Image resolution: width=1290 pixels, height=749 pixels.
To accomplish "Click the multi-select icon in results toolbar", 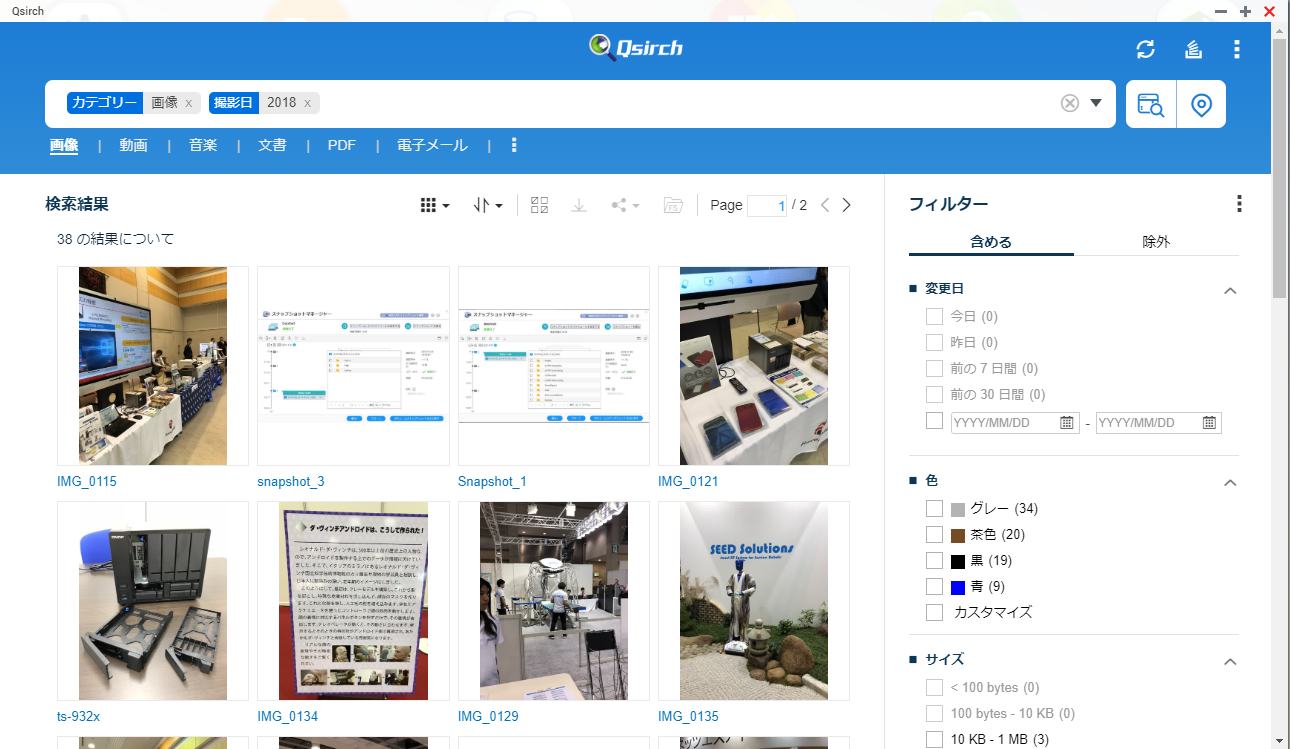I will click(x=540, y=205).
